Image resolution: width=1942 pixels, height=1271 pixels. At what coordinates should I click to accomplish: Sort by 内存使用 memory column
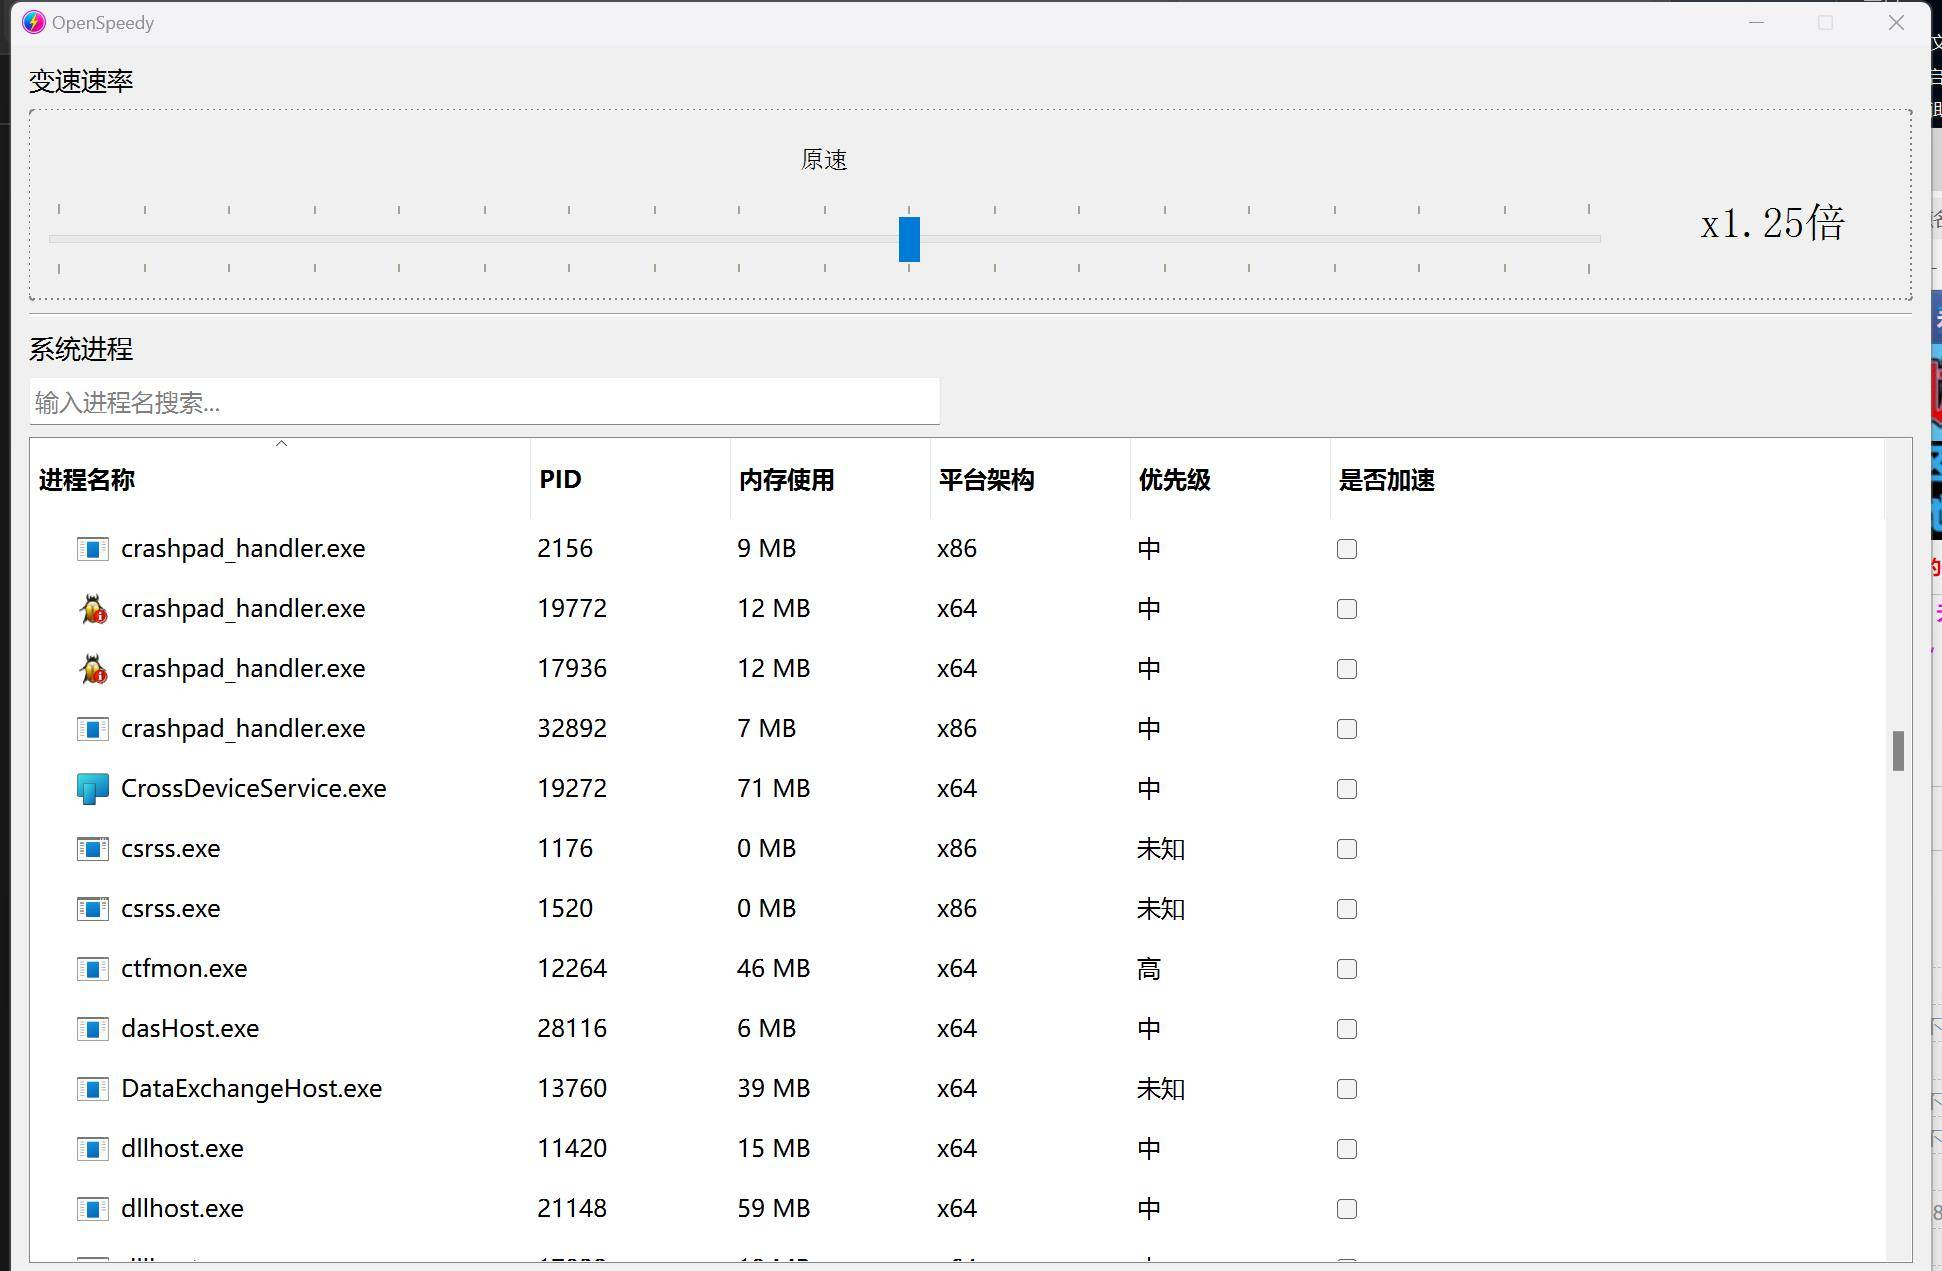click(786, 480)
